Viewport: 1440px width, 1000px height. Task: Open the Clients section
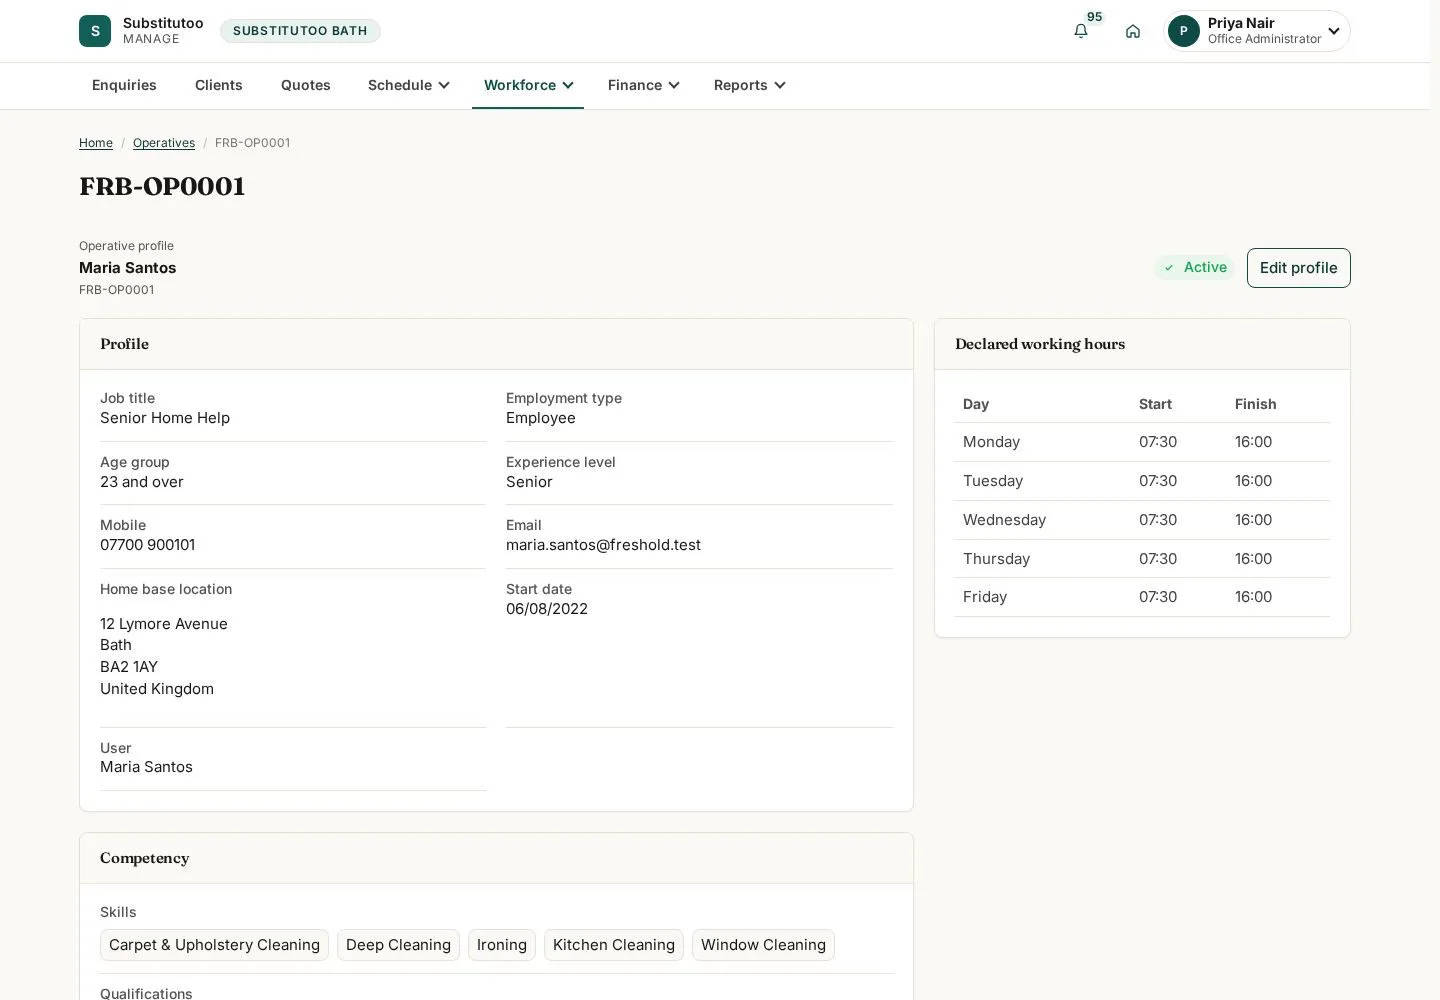[x=219, y=85]
